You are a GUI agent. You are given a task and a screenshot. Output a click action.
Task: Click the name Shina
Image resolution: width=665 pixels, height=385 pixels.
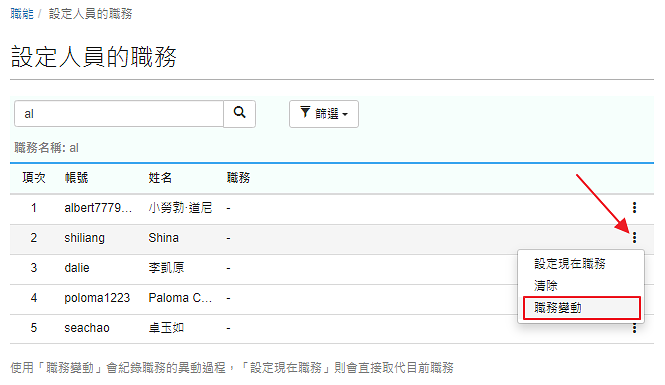coord(163,238)
